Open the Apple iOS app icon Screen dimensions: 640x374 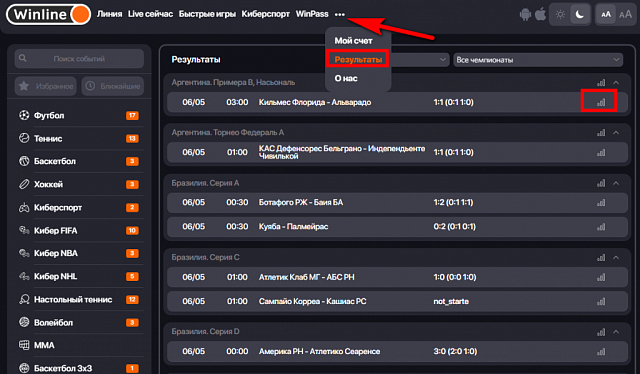(540, 14)
